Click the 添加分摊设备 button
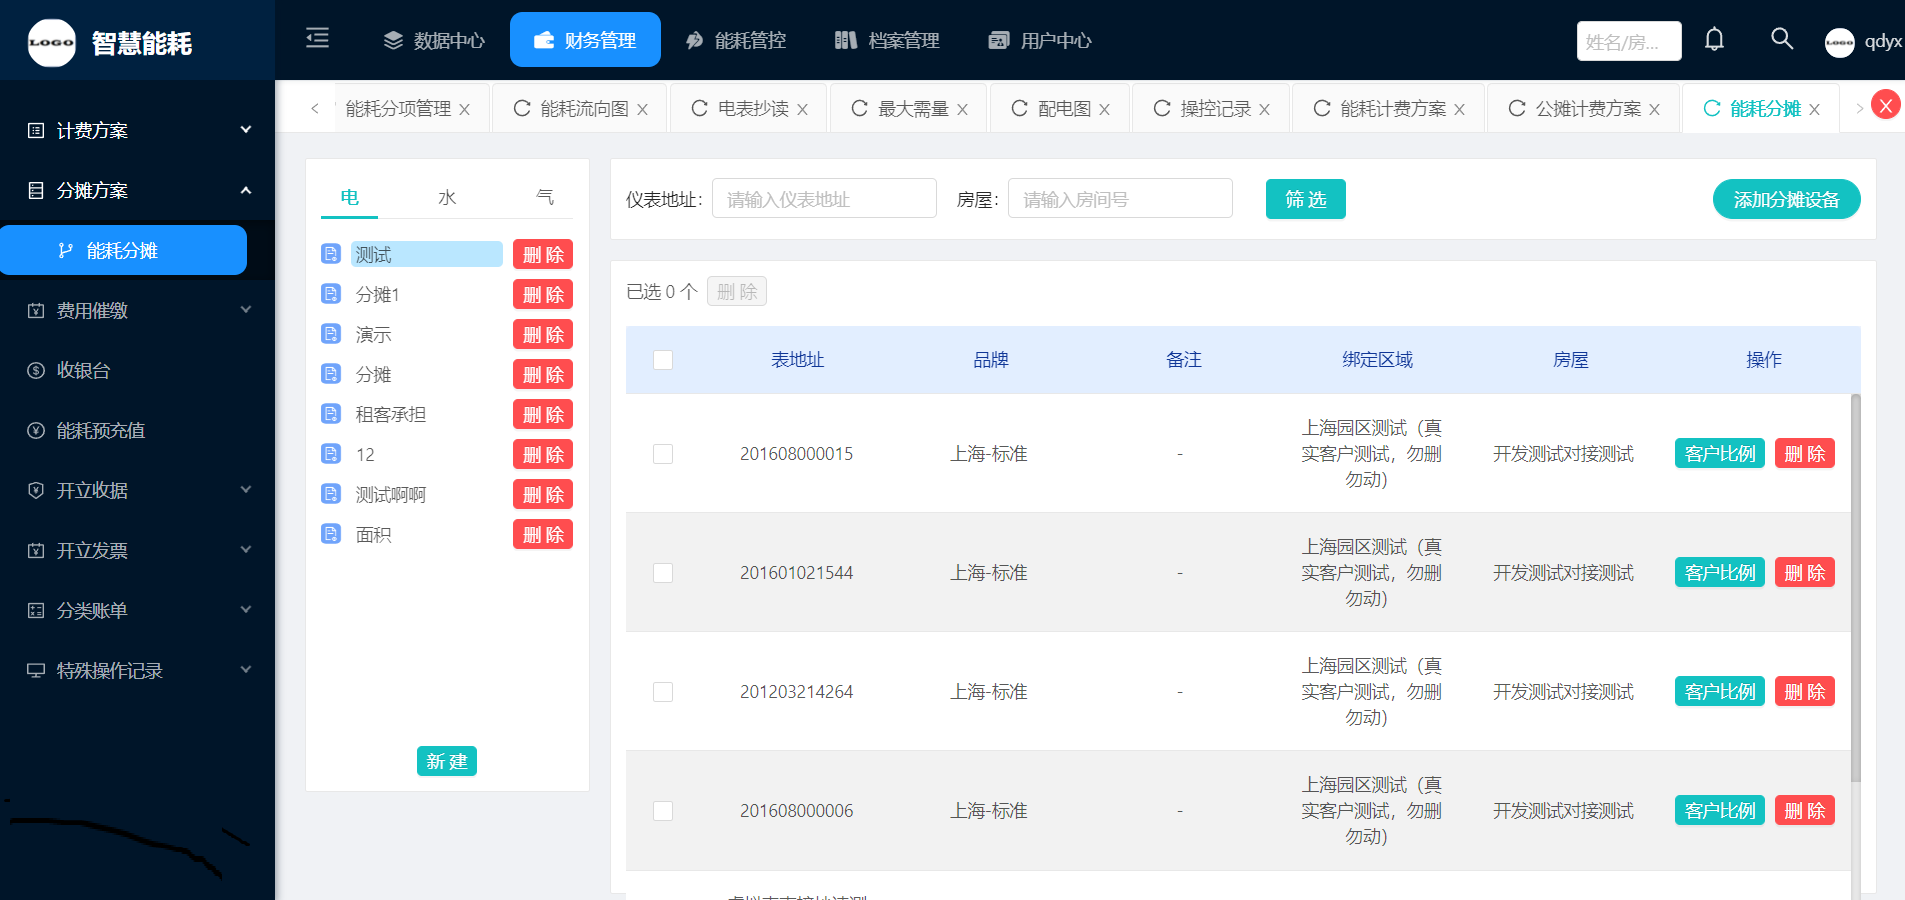Screen dimensions: 1905x900 (1786, 199)
